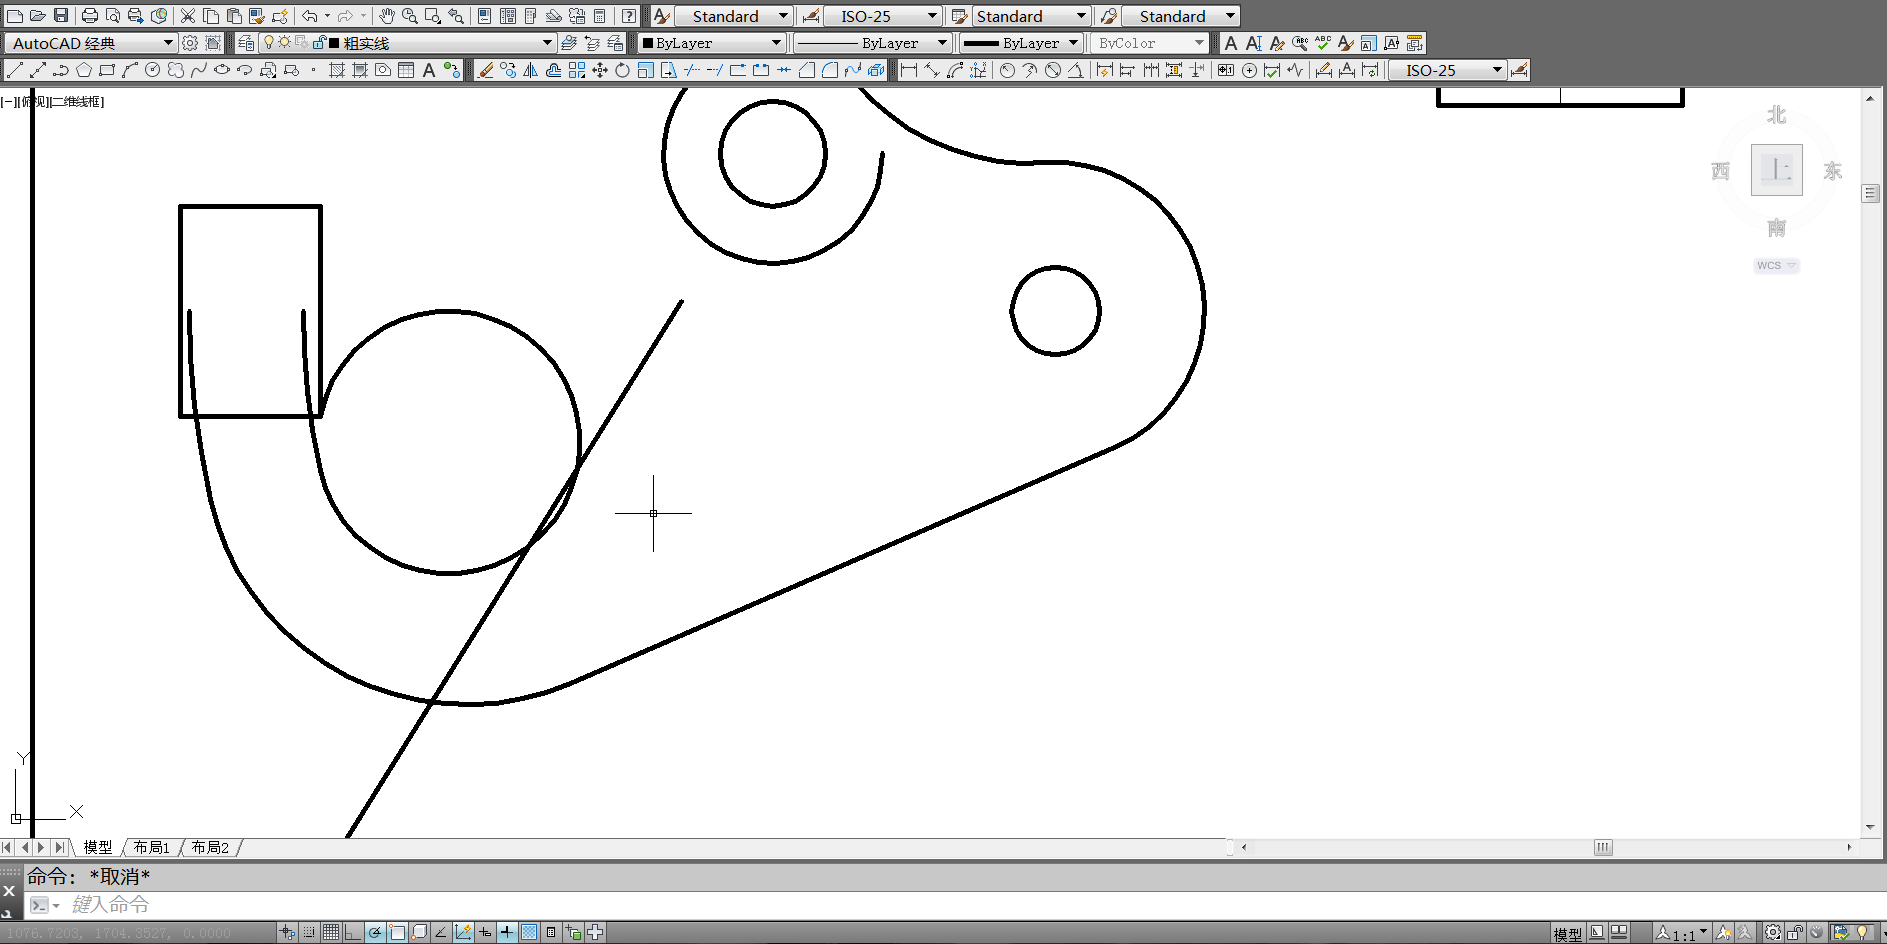
Task: Open the Layer Properties Manager
Action: coord(246,43)
